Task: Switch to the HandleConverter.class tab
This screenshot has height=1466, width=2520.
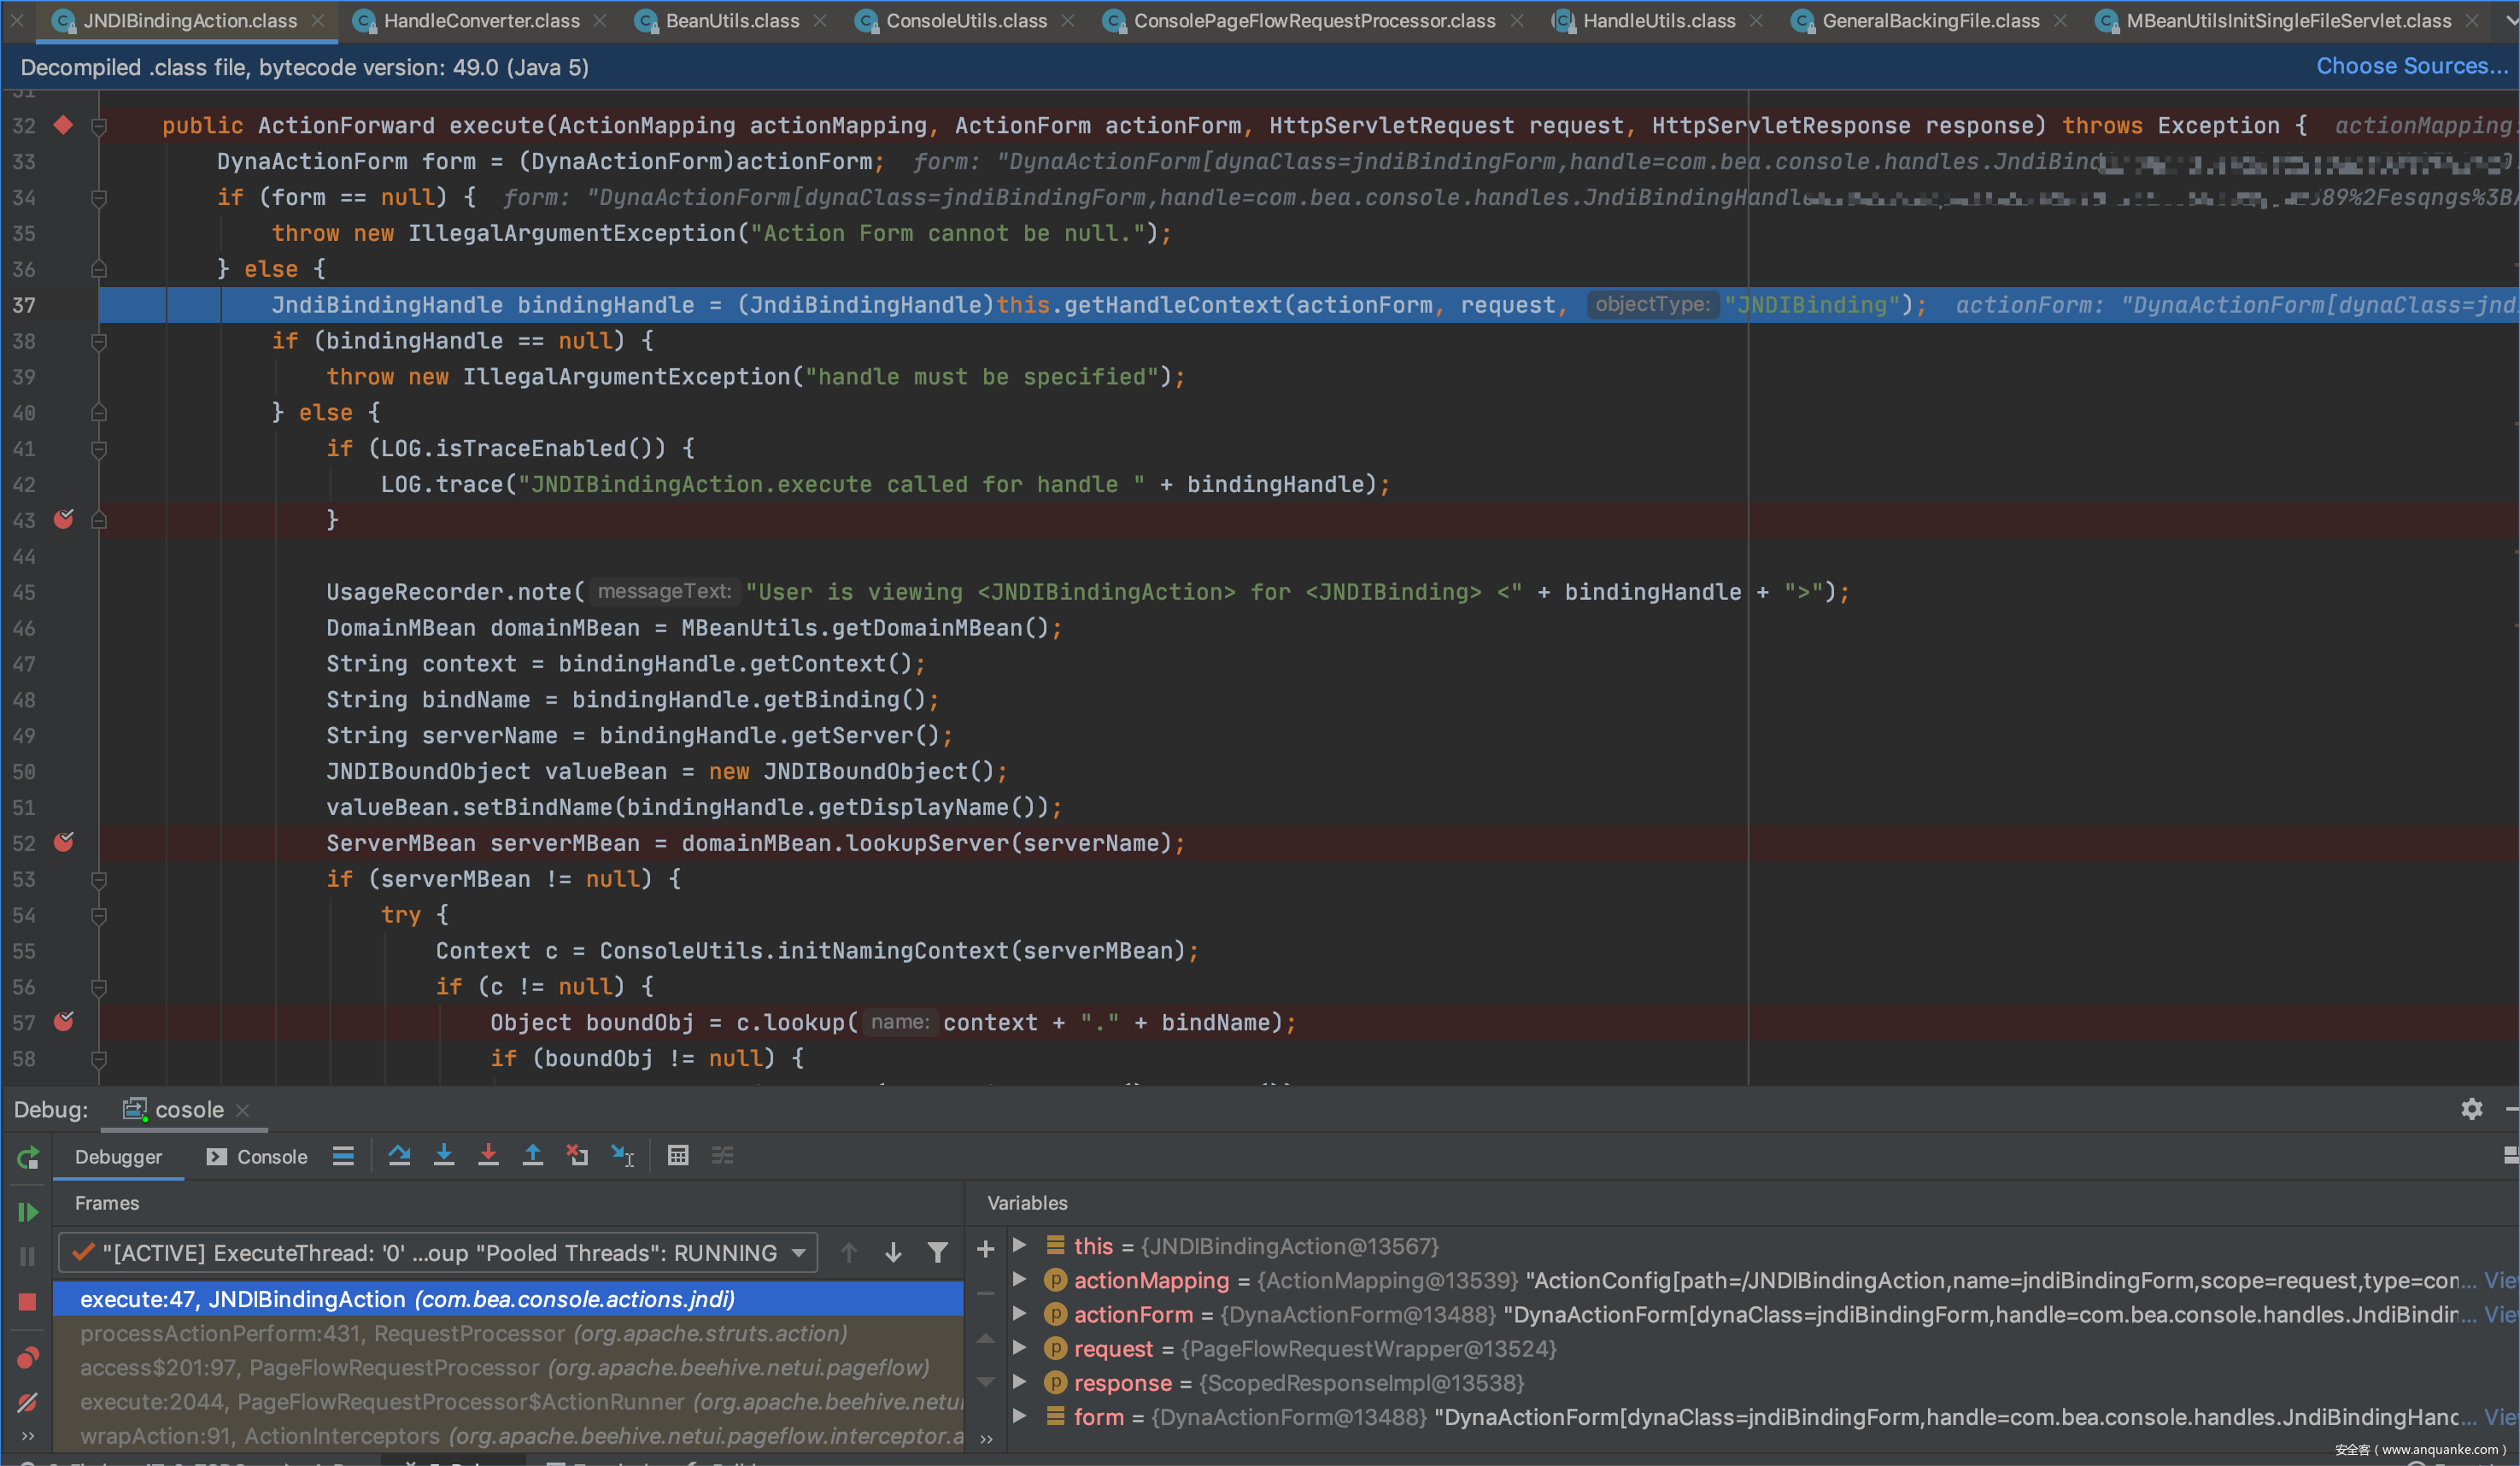Action: 481,21
